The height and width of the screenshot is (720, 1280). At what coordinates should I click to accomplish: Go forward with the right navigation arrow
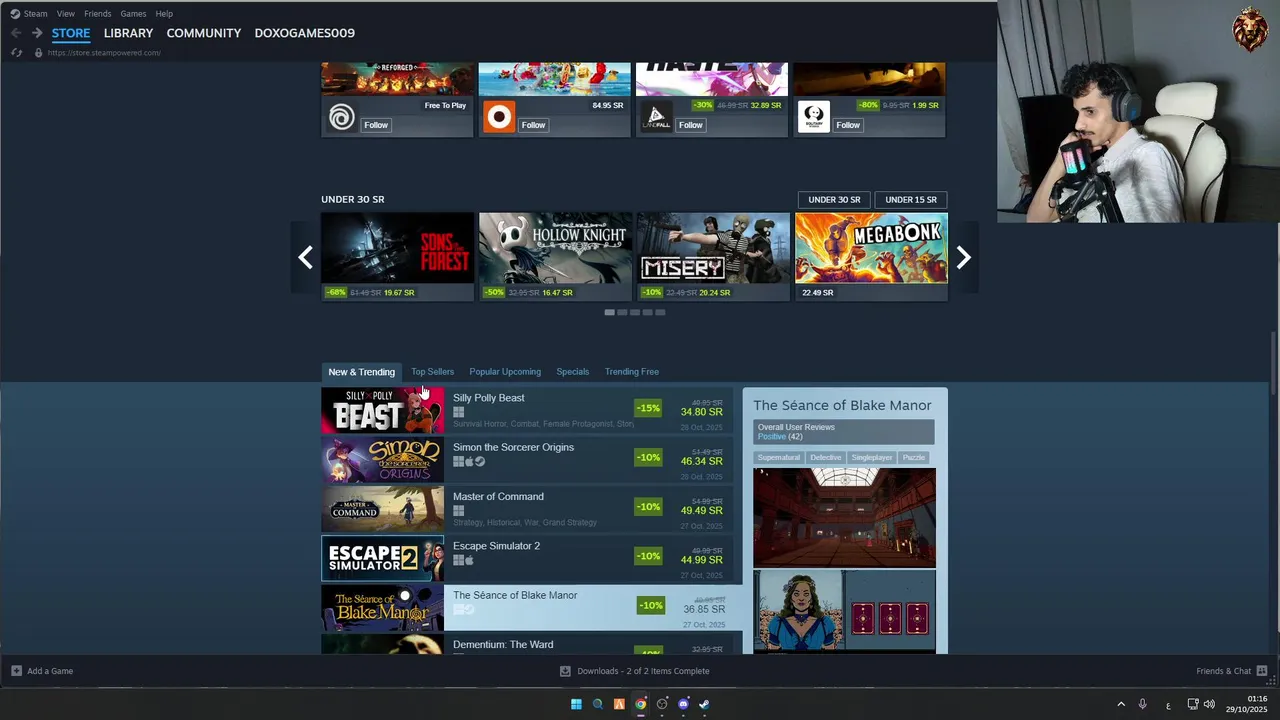pyautogui.click(x=36, y=33)
